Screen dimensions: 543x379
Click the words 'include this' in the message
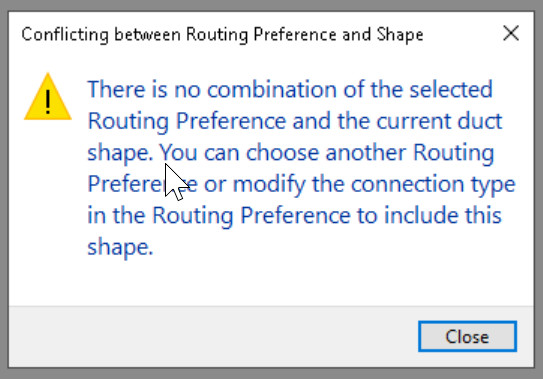pos(443,215)
